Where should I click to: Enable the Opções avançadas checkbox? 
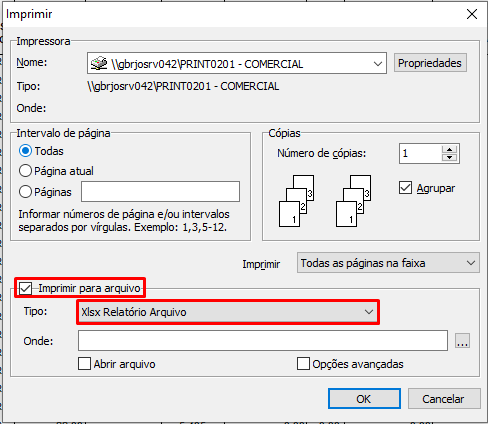(303, 364)
